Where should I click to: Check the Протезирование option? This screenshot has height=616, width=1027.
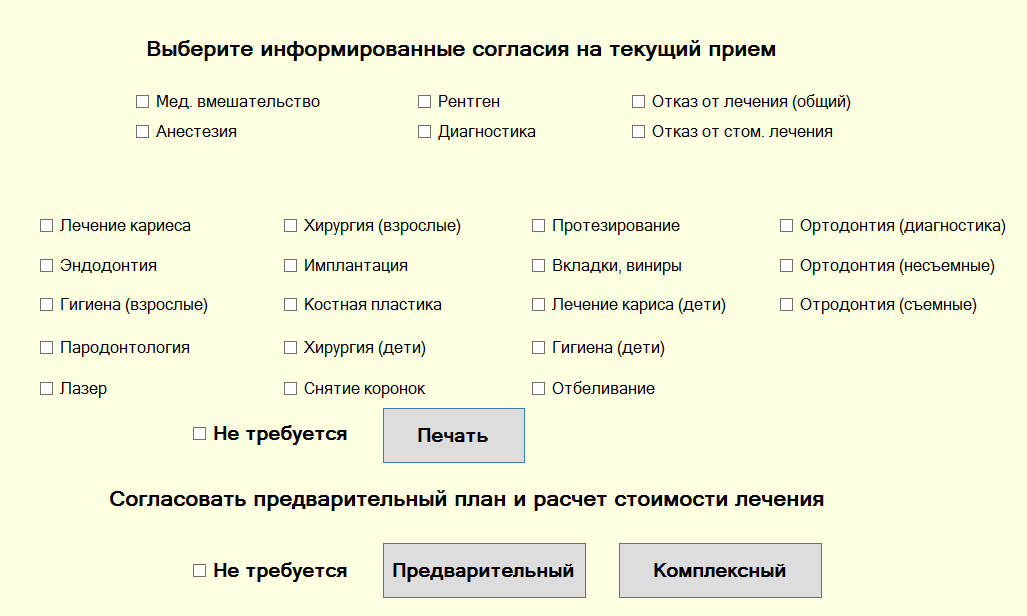pyautogui.click(x=538, y=226)
